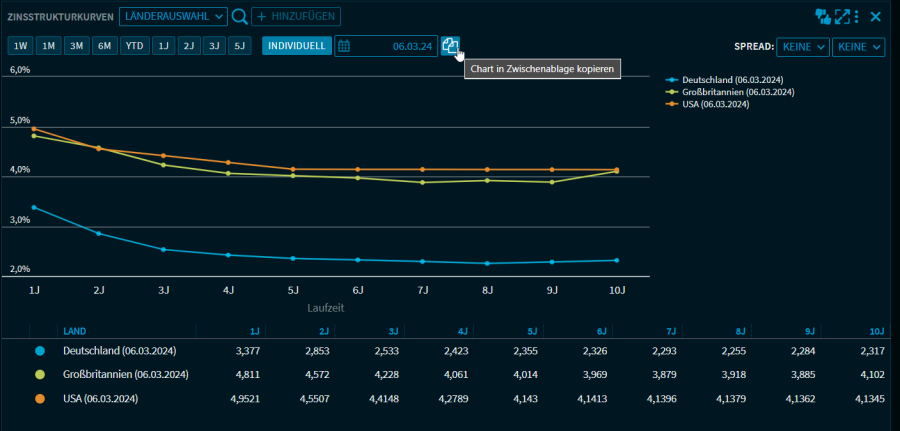The image size is (900, 431).
Task: Select the YTD time range
Action: tap(134, 46)
